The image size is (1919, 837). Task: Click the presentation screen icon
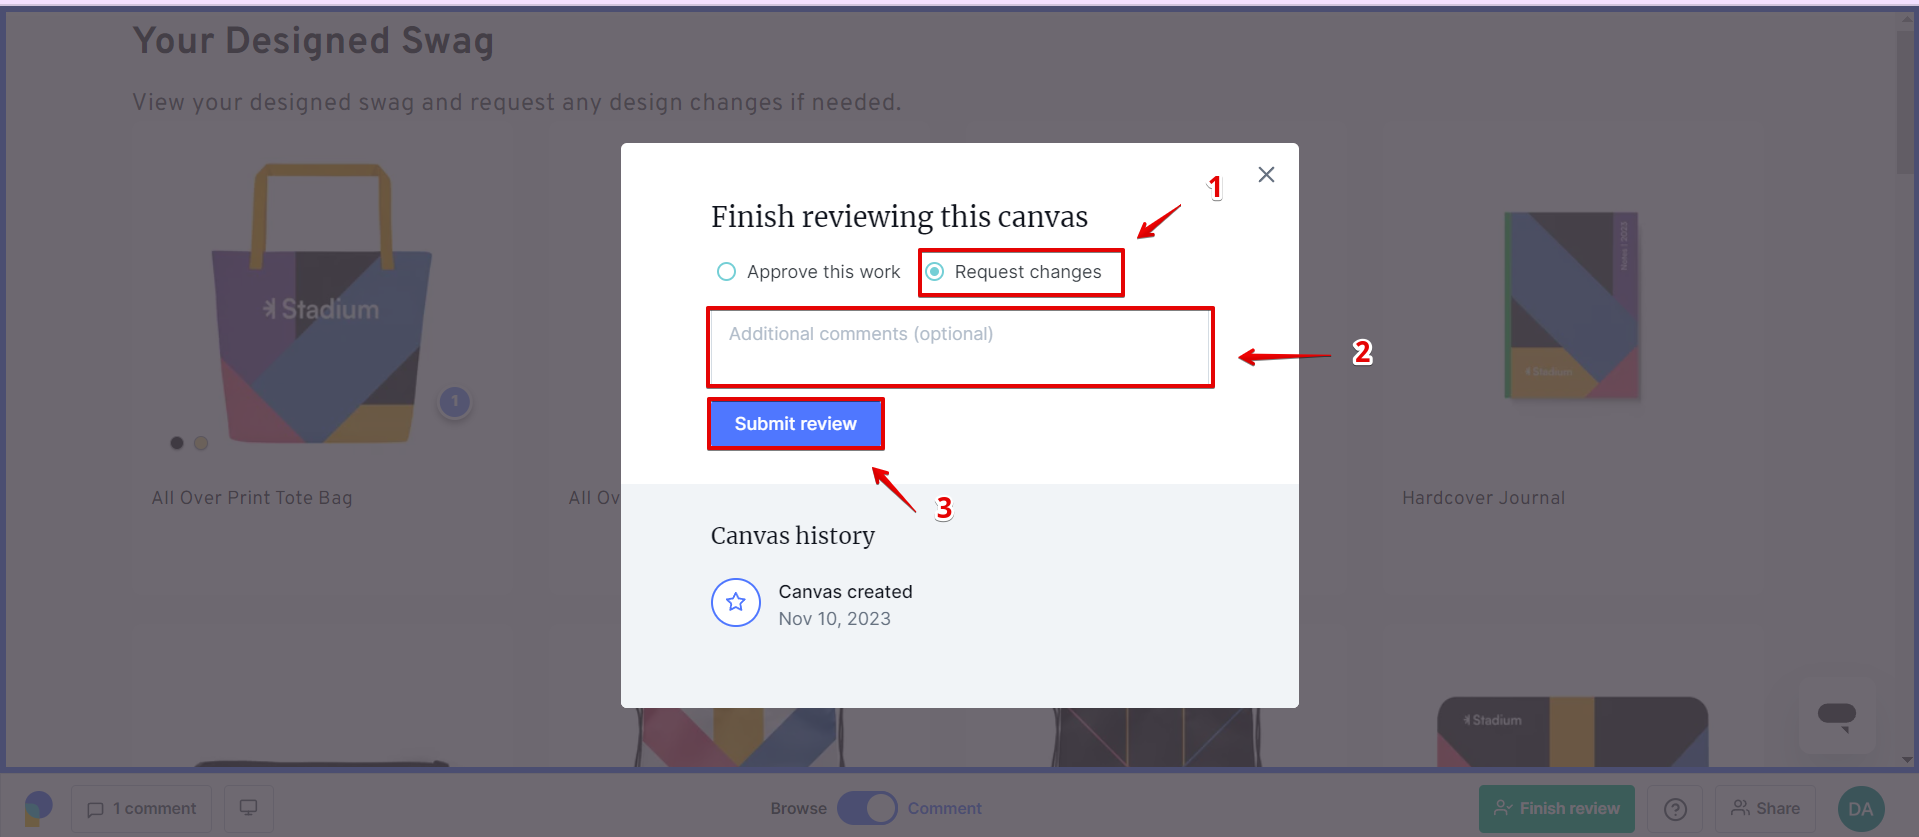click(x=249, y=808)
